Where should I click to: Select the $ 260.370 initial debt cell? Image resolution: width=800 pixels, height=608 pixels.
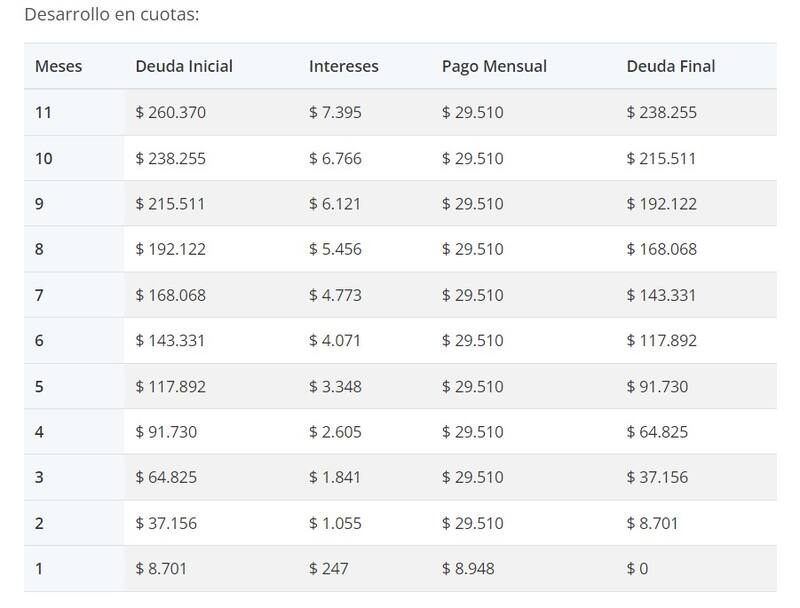tap(170, 113)
